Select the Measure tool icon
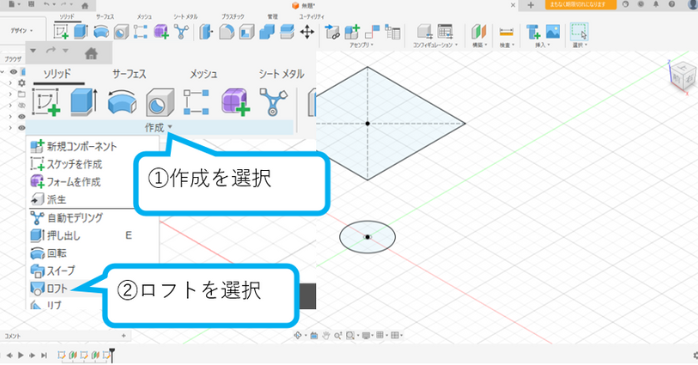This screenshot has height=365, width=698. click(x=506, y=32)
